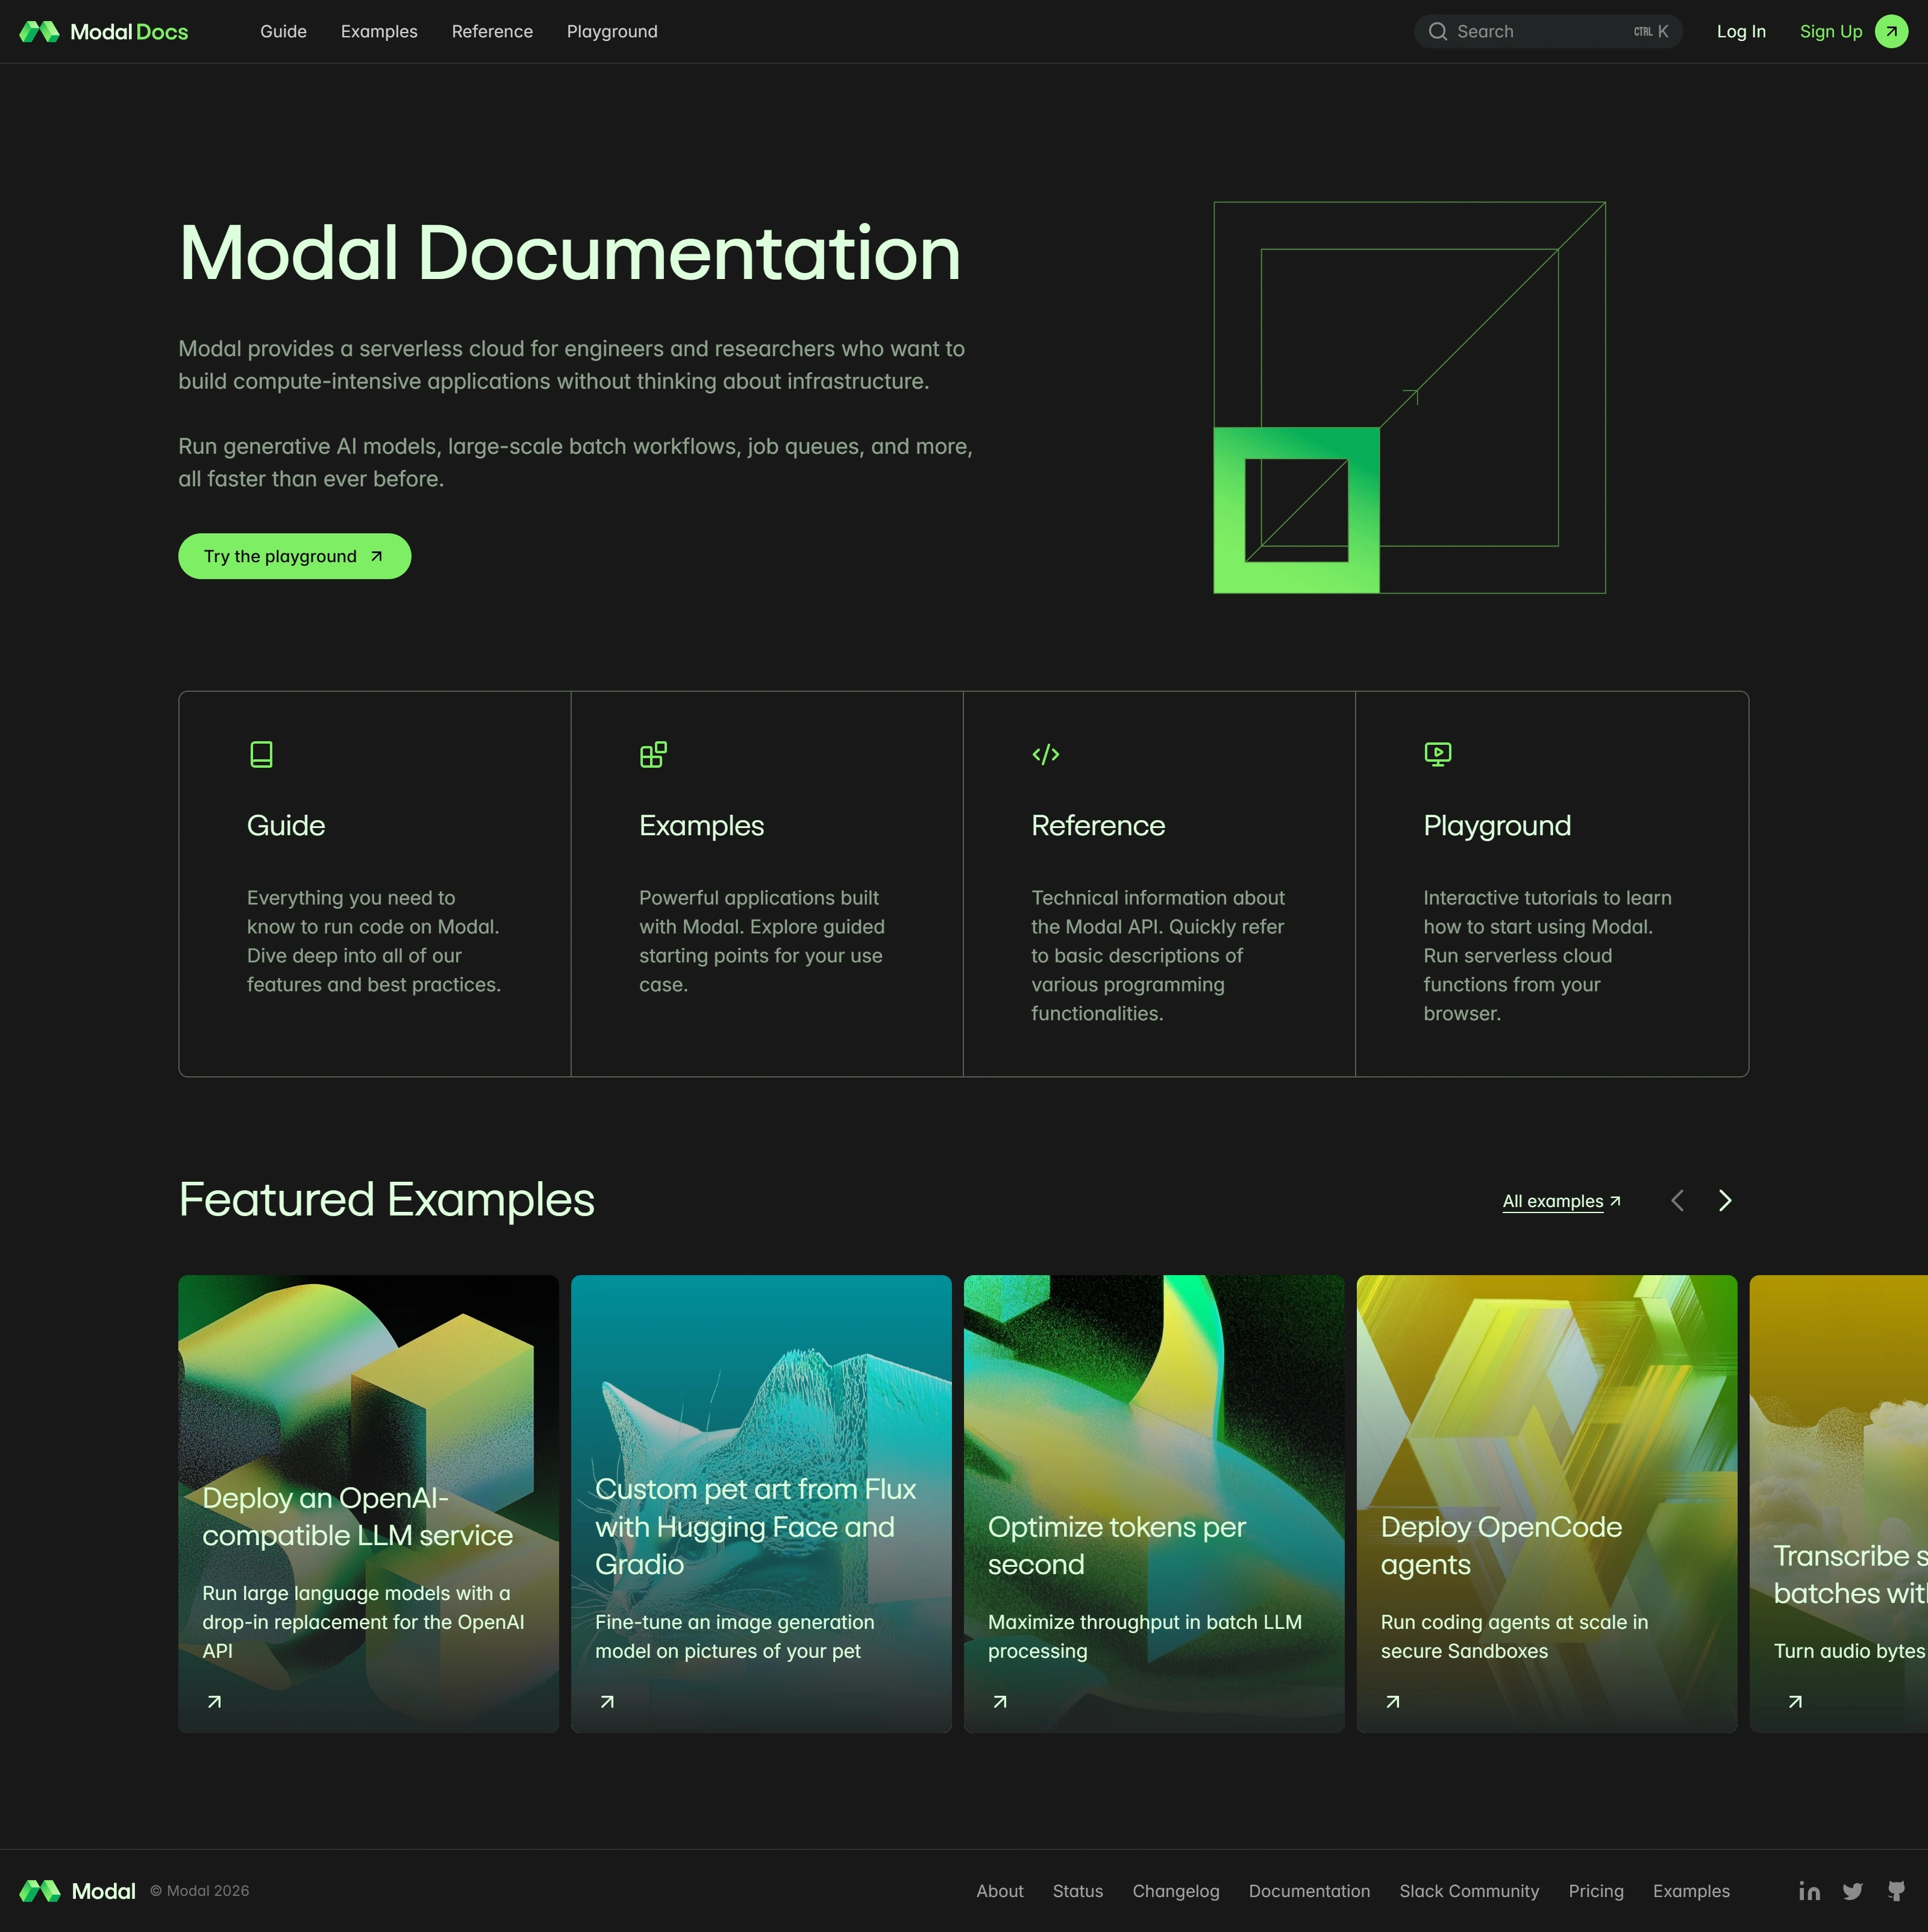
Task: Click the Modal Documentation heading
Action: [570, 252]
